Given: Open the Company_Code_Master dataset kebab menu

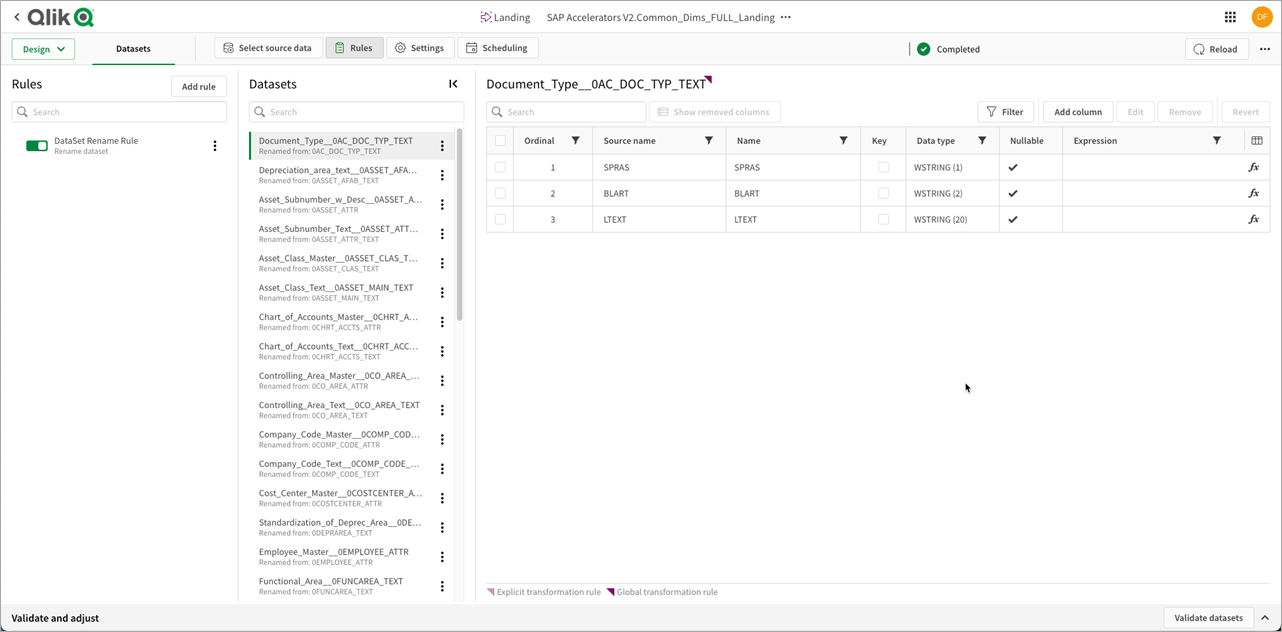Looking at the screenshot, I should tap(442, 439).
